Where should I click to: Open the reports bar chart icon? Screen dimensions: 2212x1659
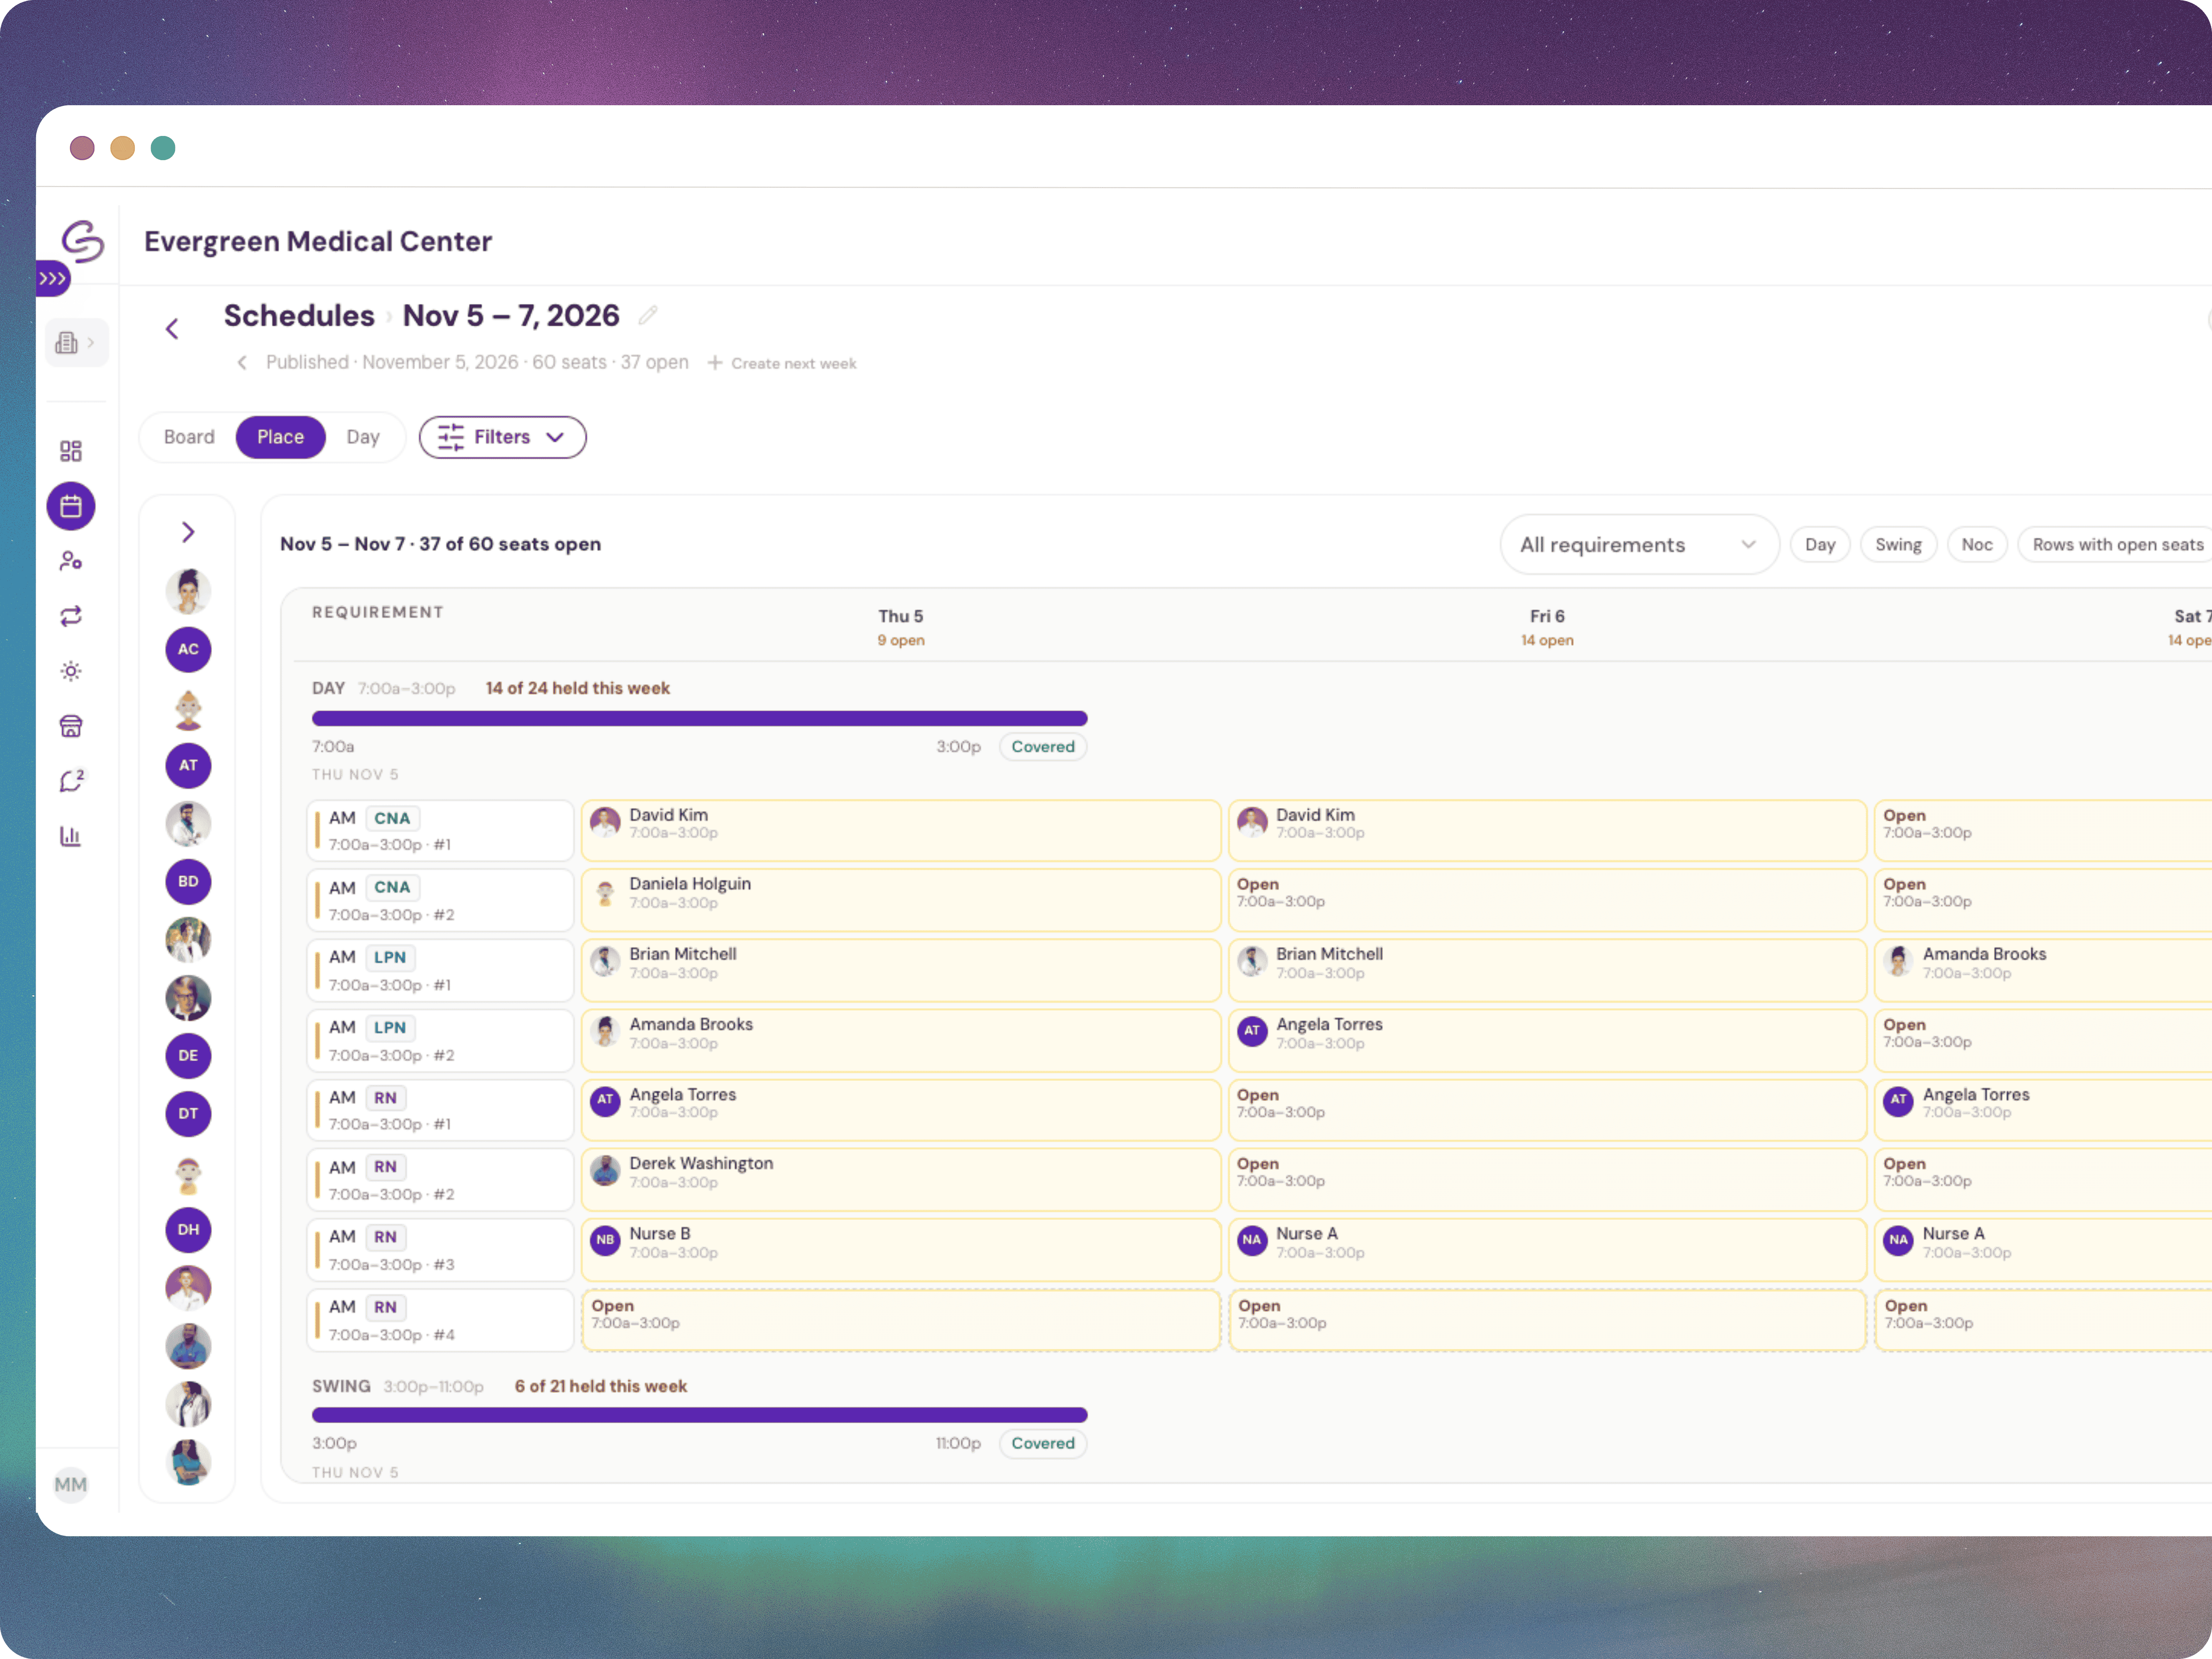coord(71,836)
